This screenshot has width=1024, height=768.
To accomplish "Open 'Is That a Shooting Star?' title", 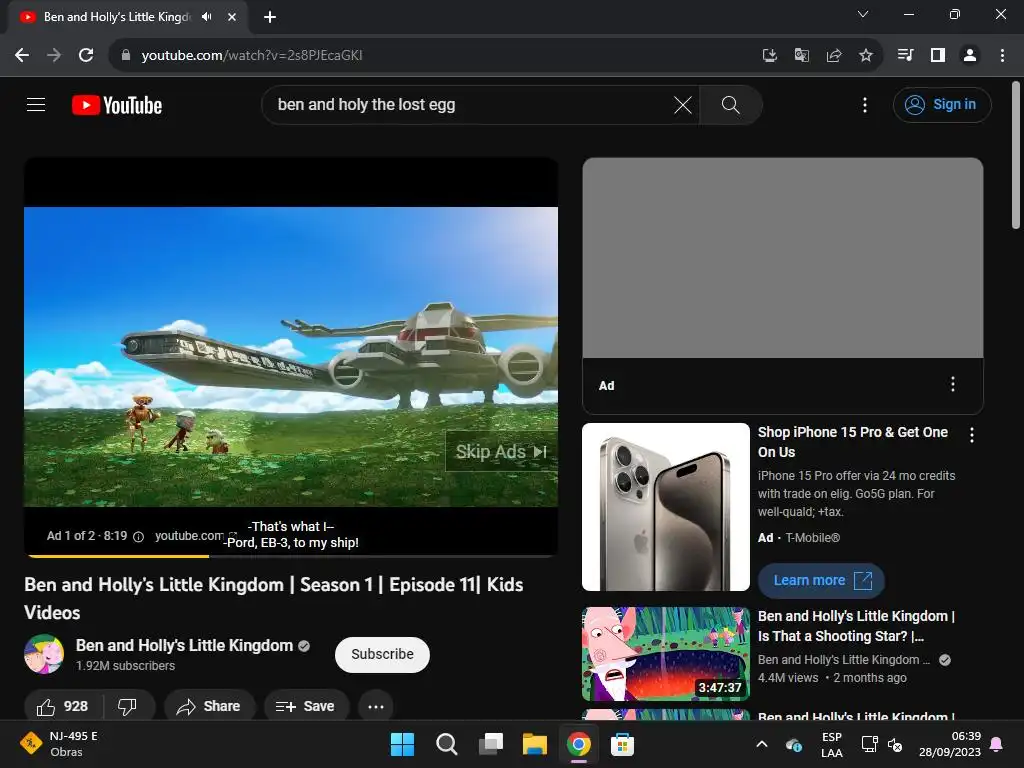I will pyautogui.click(x=856, y=626).
